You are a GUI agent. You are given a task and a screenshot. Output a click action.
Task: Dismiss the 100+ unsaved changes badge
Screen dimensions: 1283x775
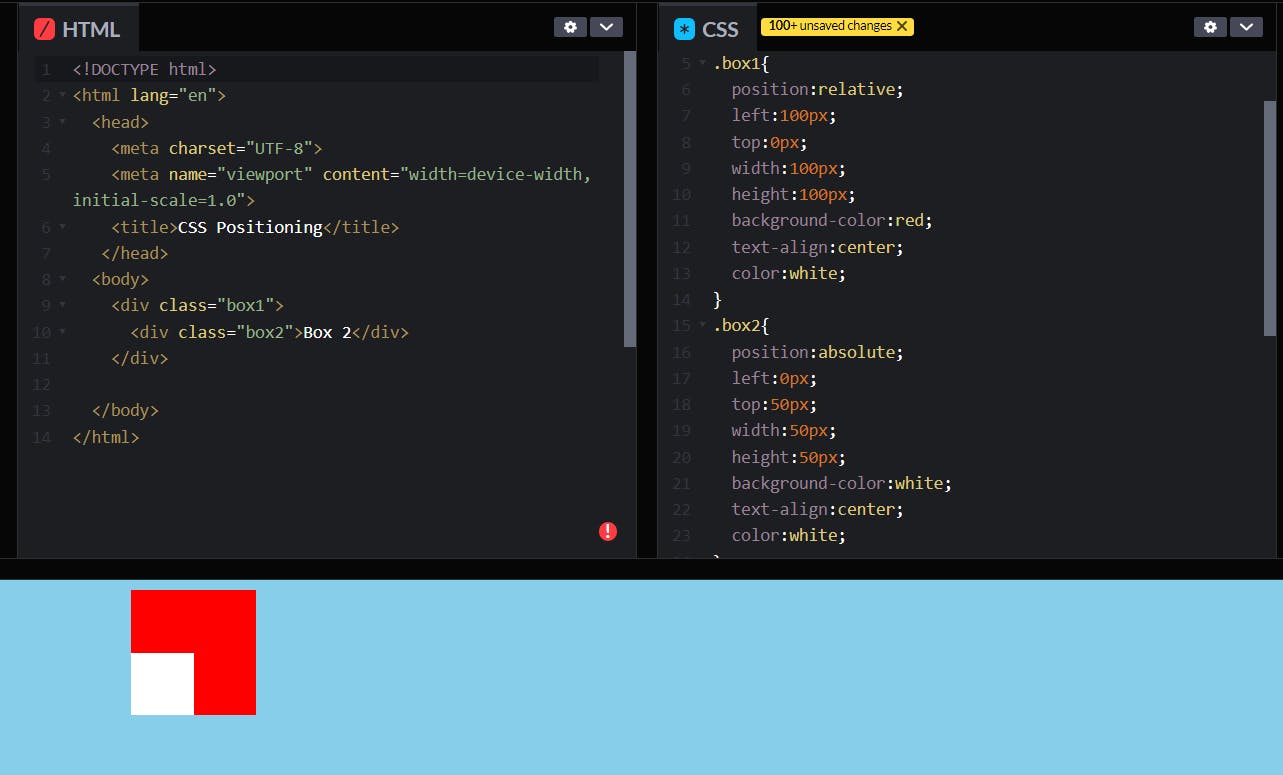pyautogui.click(x=902, y=26)
